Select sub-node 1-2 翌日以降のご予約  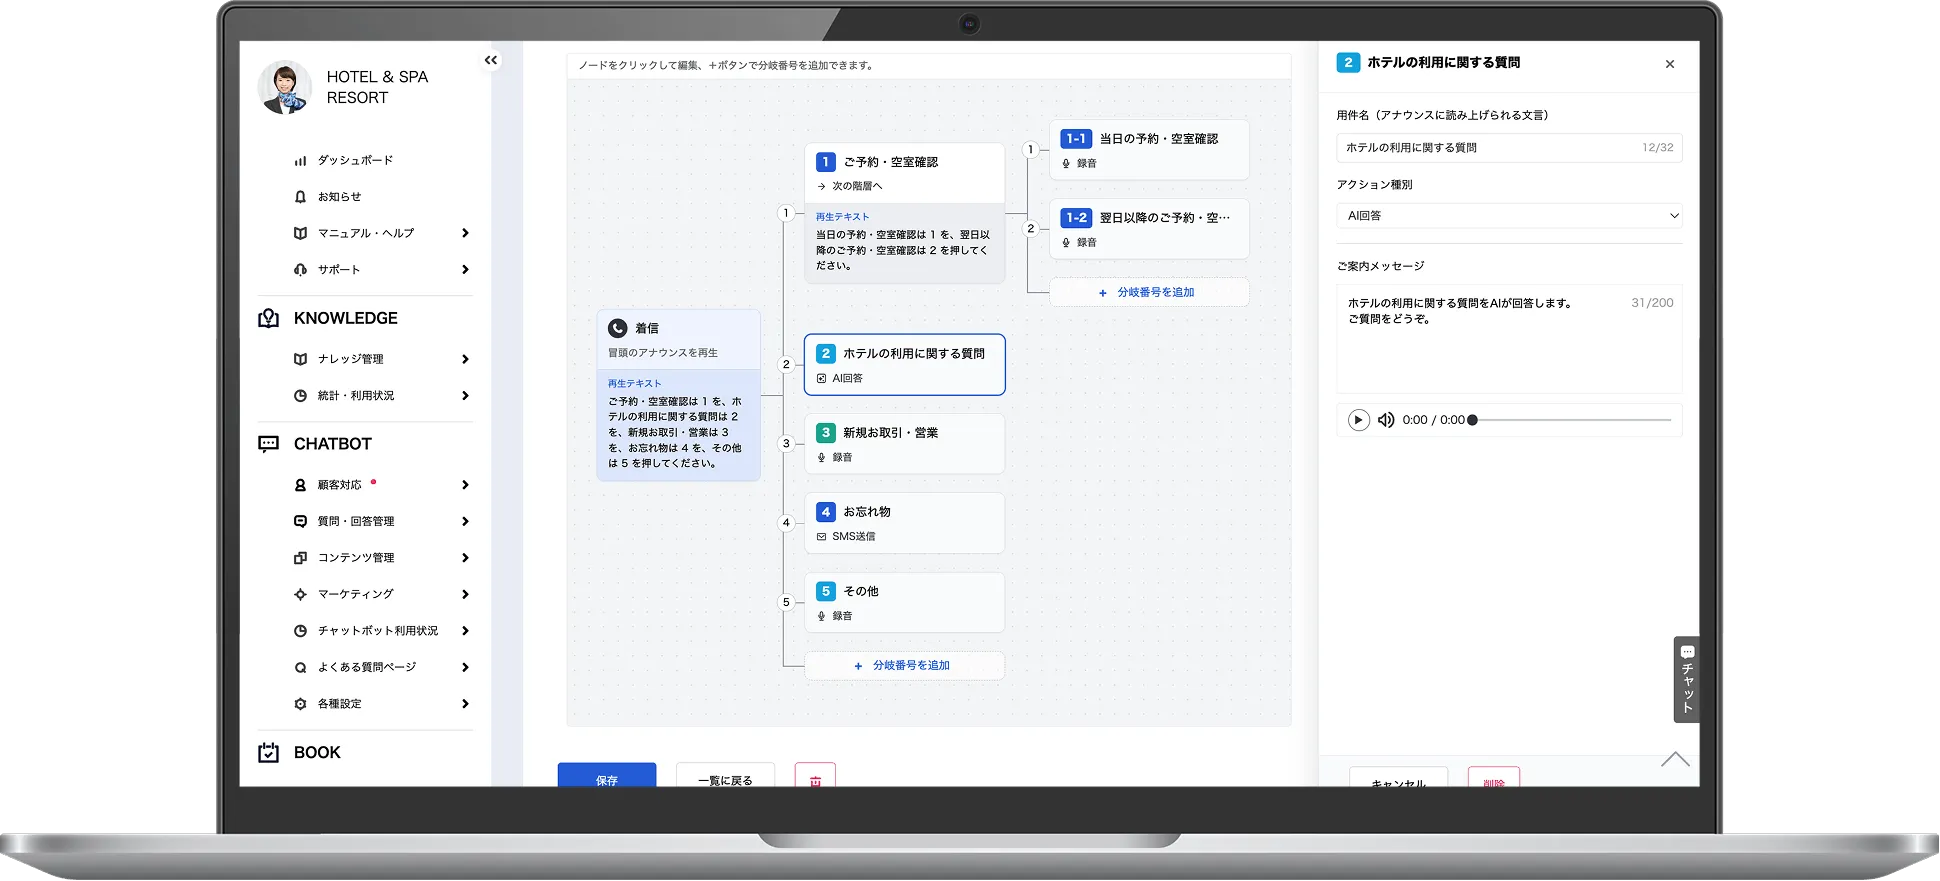click(x=1149, y=229)
